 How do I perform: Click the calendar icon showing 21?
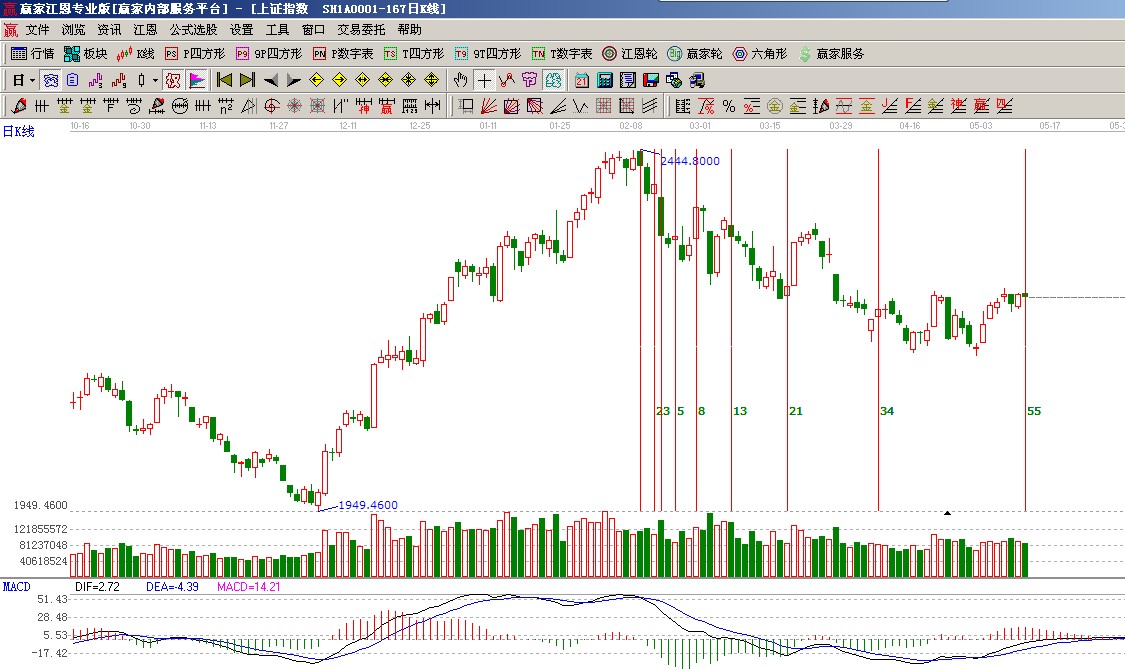pos(582,80)
